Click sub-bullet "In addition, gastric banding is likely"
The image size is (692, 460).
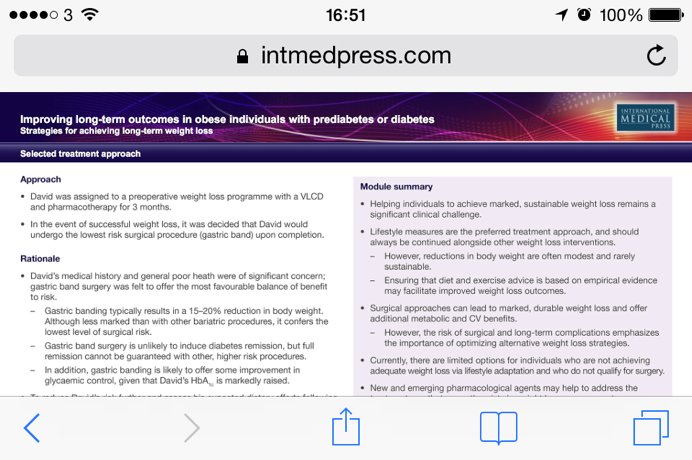(172, 376)
